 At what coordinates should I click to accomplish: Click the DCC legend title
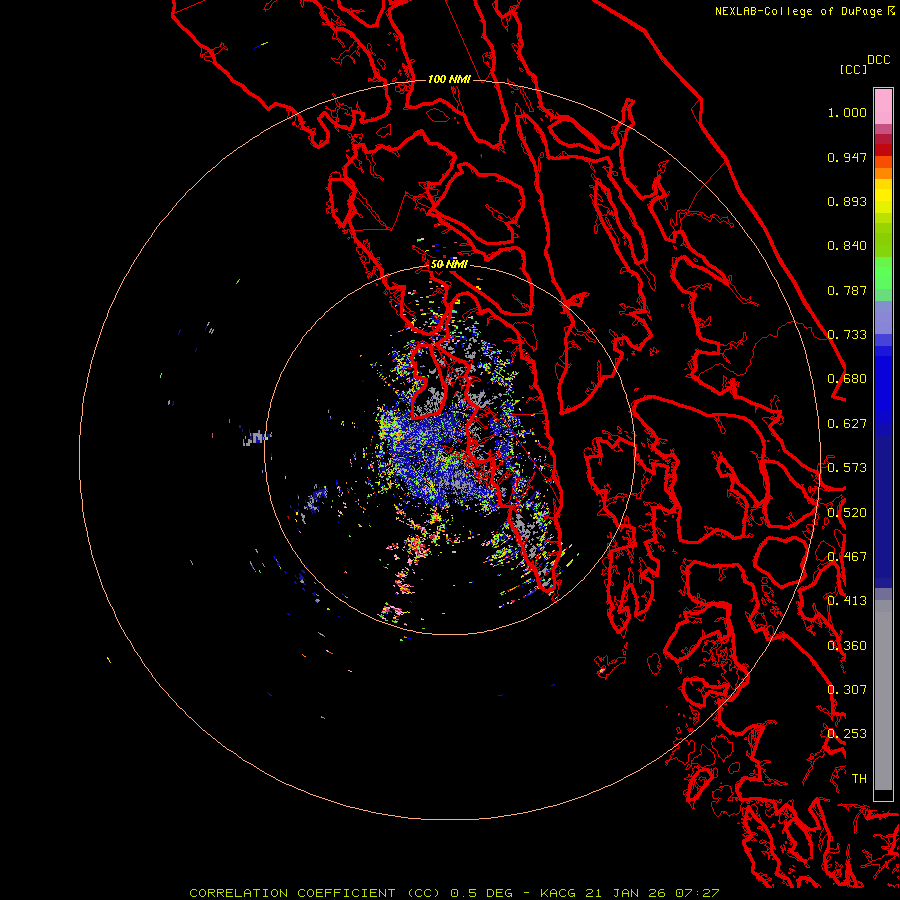tap(878, 60)
